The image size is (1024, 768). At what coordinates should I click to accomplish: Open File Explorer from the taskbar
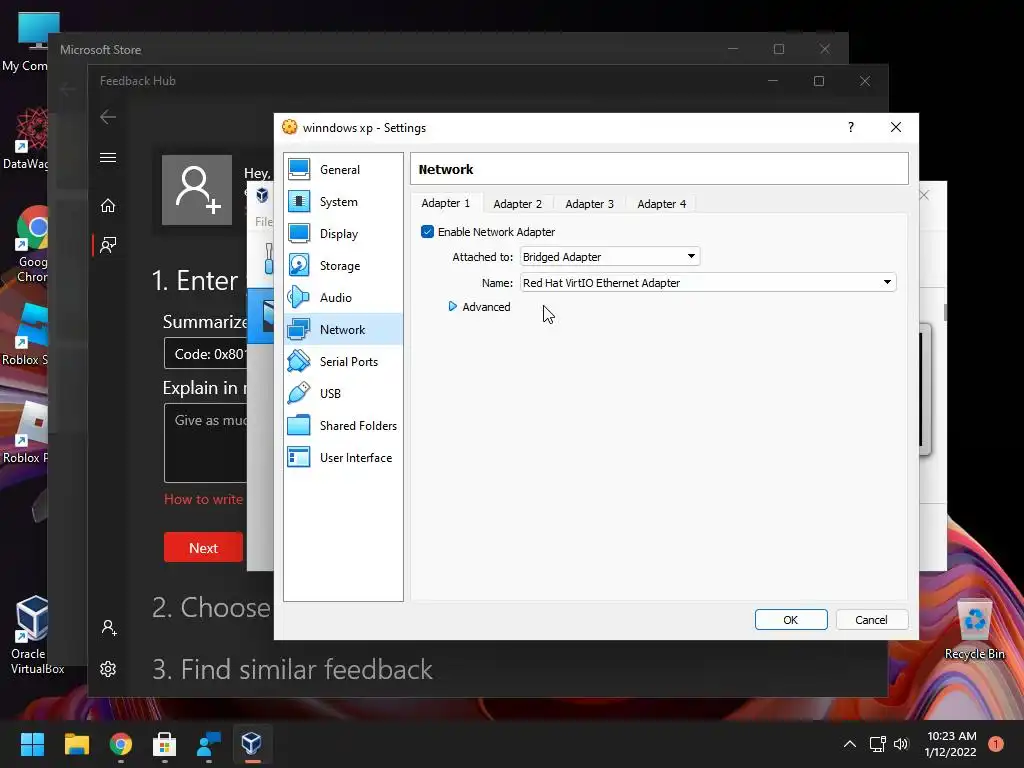76,744
